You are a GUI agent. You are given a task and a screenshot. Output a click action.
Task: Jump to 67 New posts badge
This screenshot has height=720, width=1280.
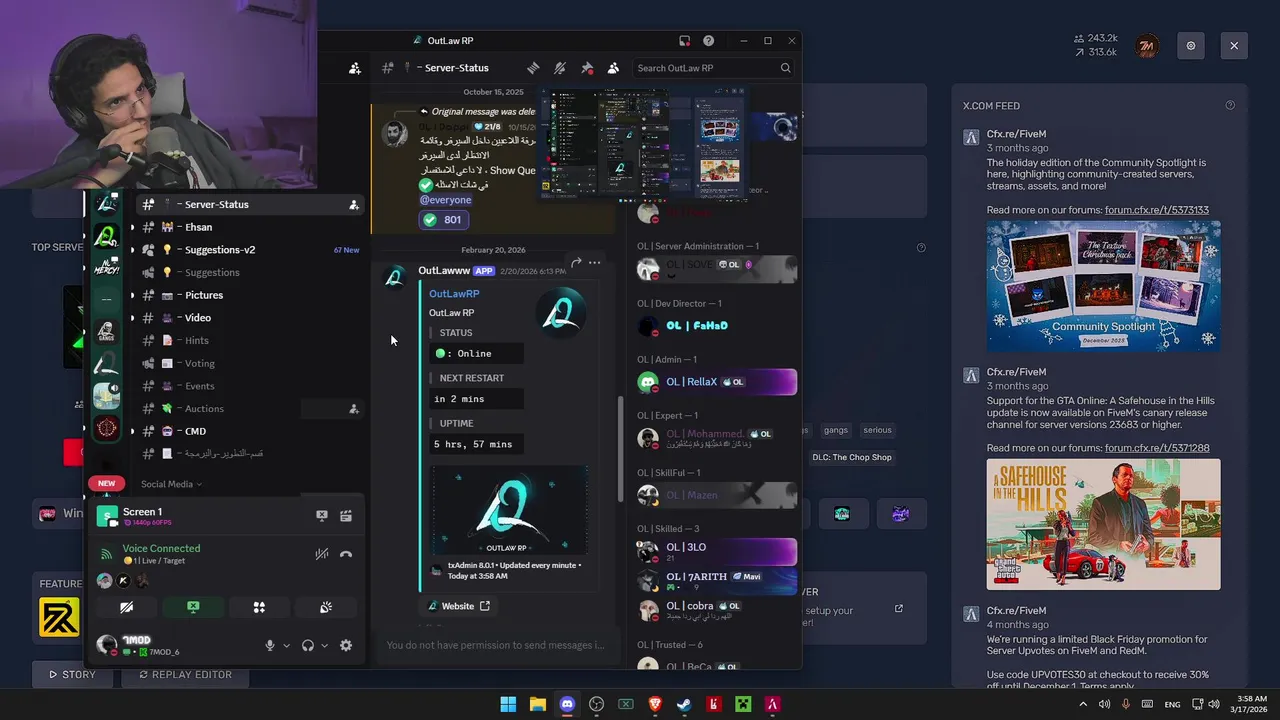click(x=346, y=250)
